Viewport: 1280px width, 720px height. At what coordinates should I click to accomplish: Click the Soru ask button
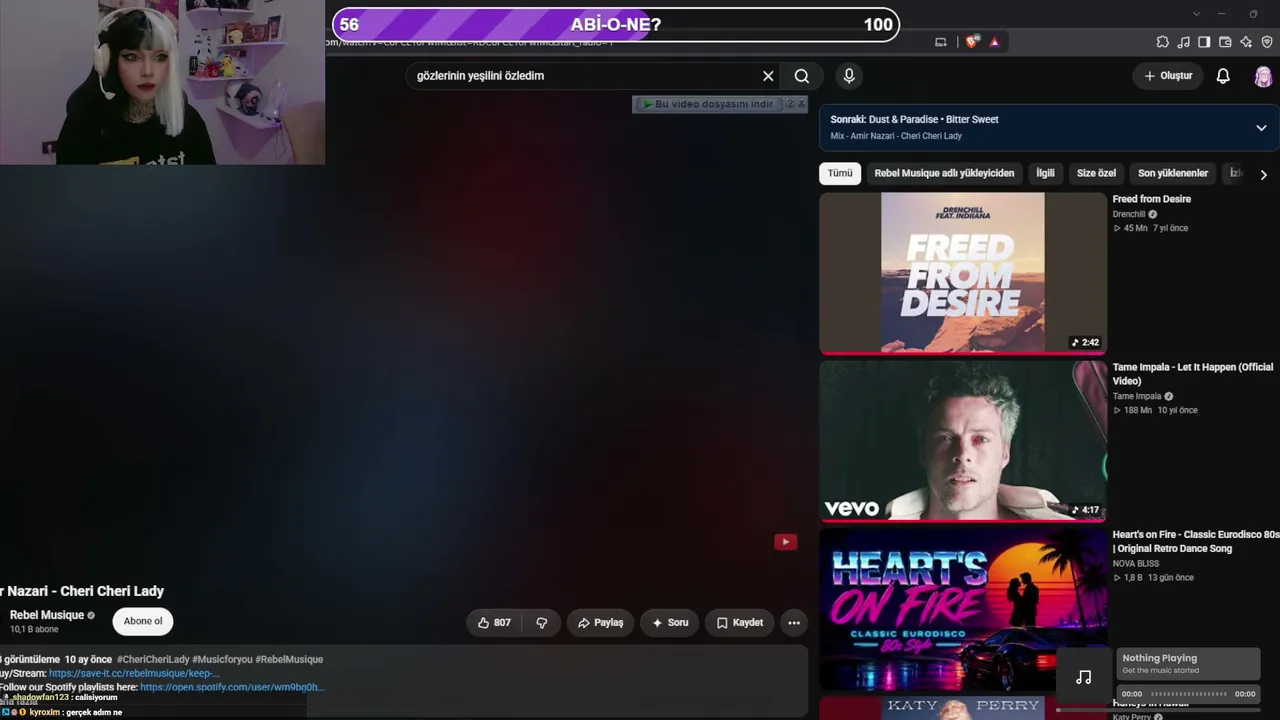[x=669, y=623]
